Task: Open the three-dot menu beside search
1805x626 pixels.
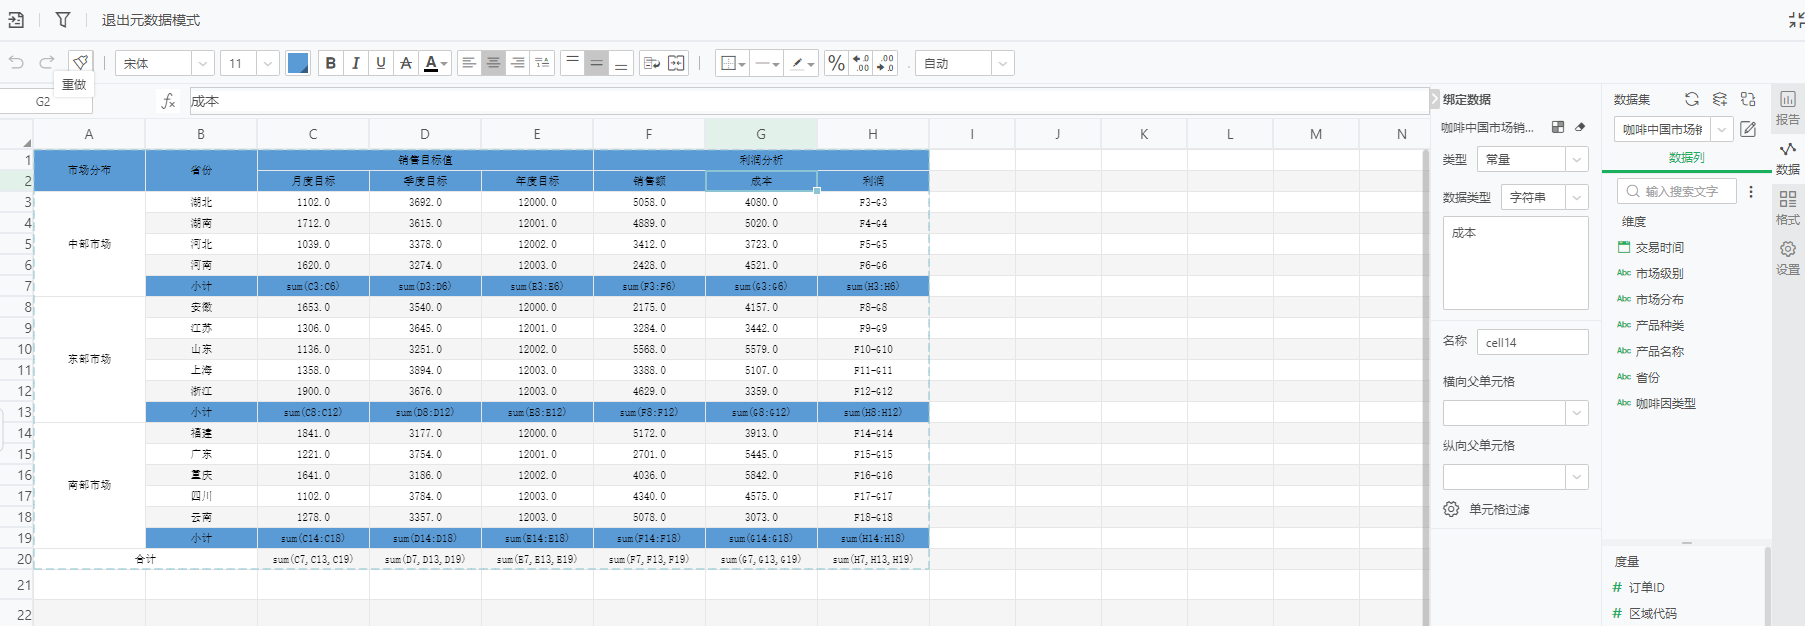Action: 1751,191
